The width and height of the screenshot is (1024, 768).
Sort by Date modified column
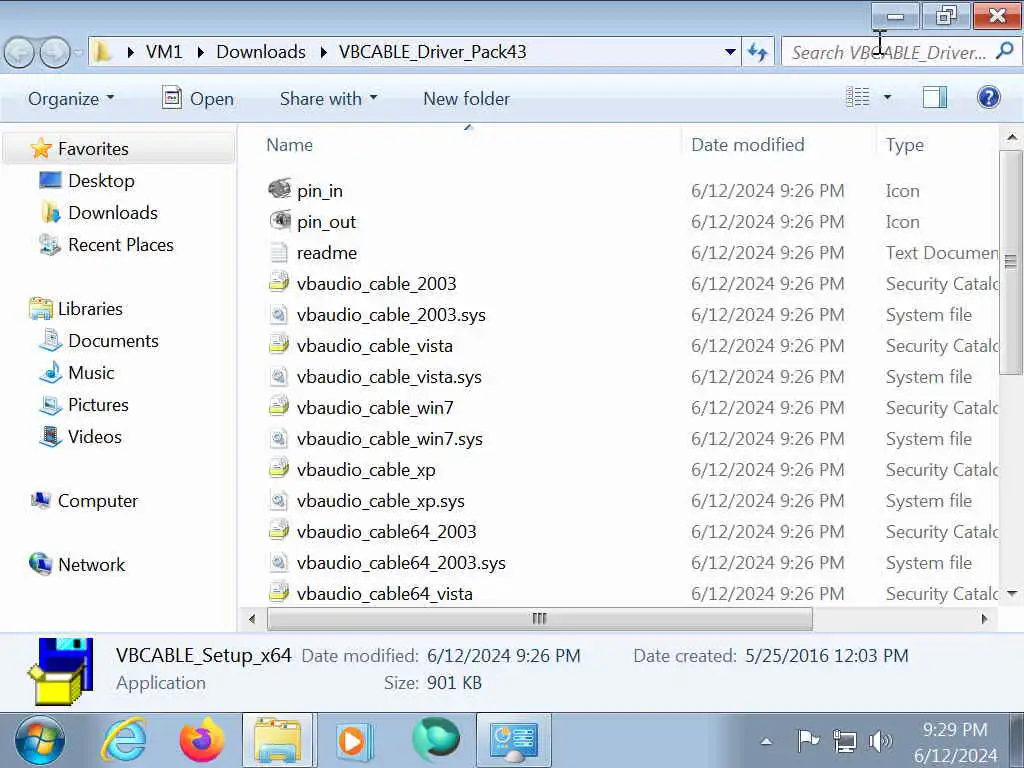(x=748, y=144)
